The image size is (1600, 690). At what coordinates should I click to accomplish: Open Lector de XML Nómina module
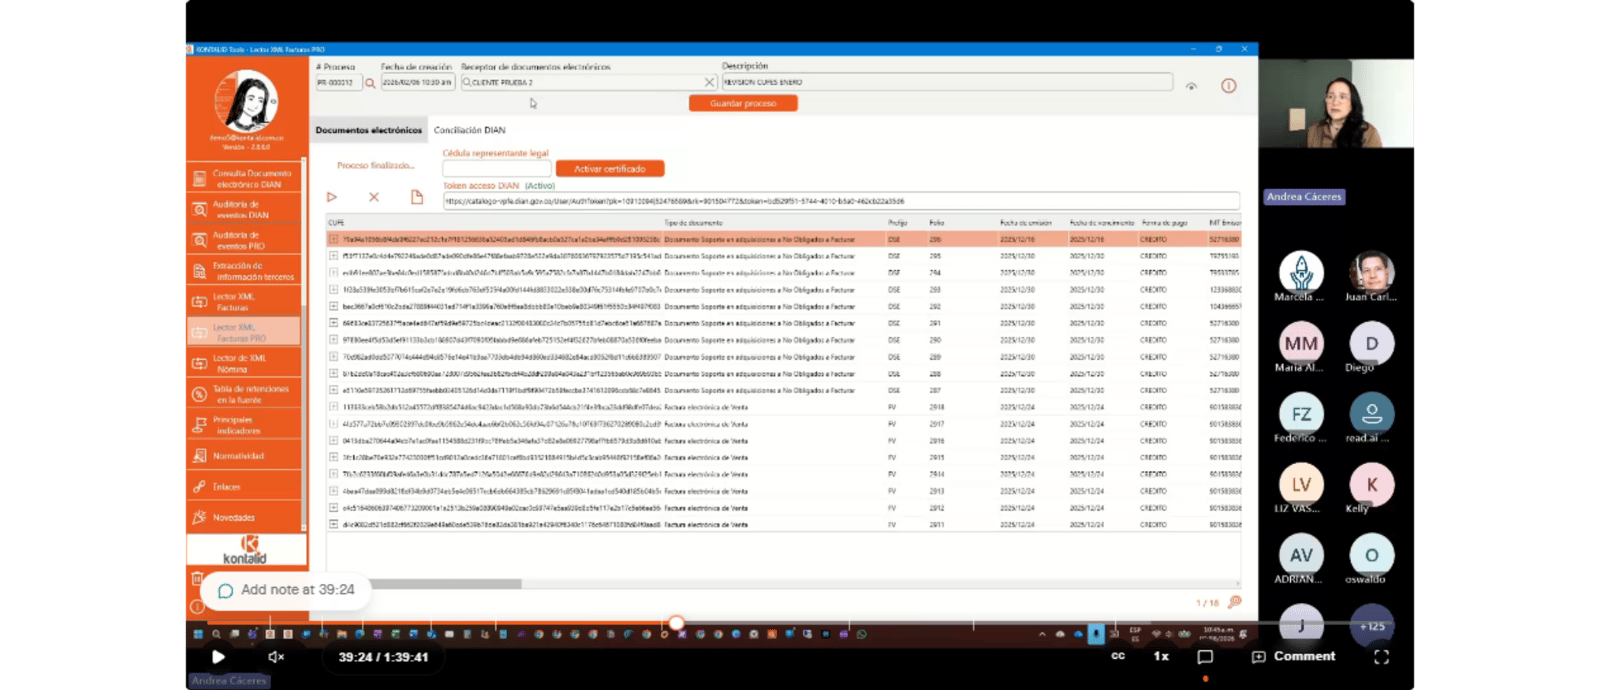coord(244,364)
